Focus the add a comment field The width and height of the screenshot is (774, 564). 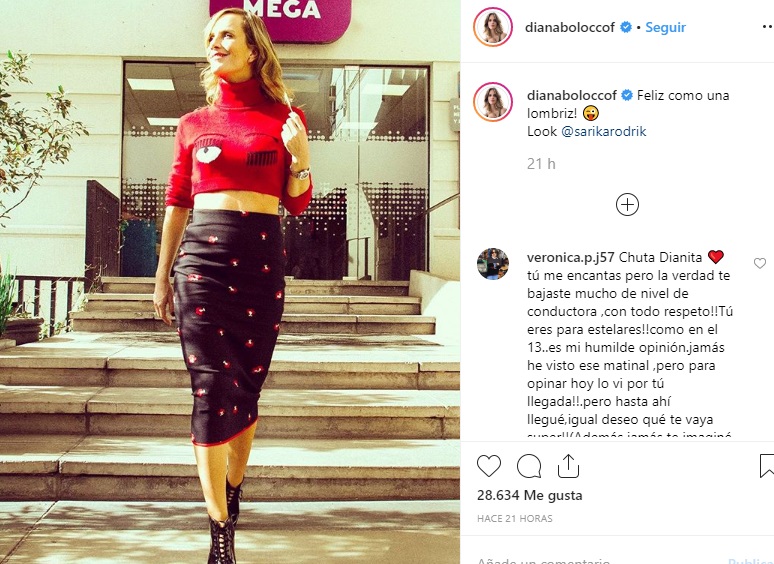pos(592,560)
